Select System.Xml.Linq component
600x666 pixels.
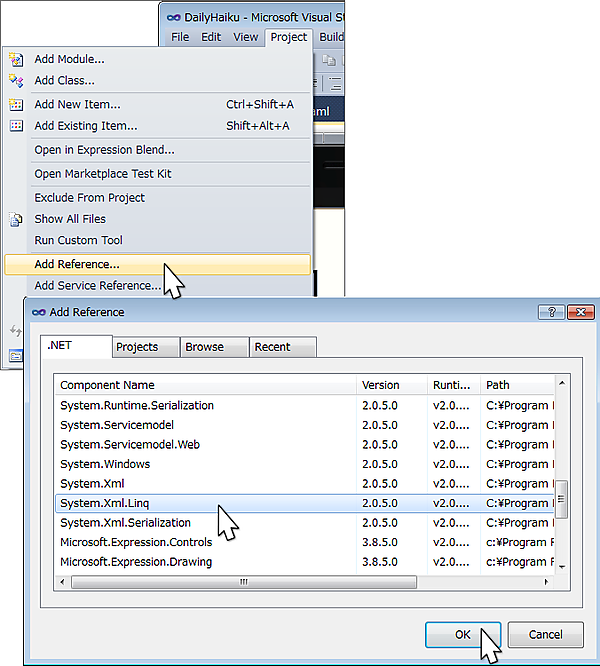pos(305,503)
